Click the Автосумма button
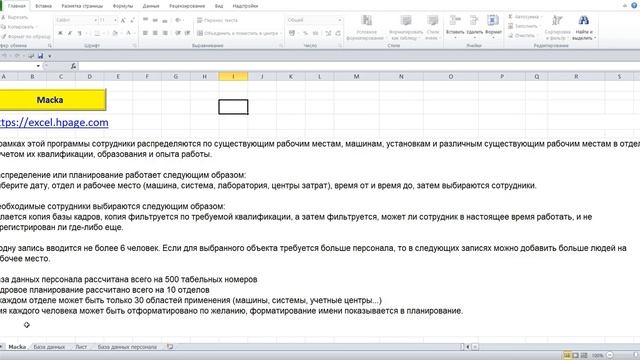Viewport: 640px width, 360px height. point(524,17)
